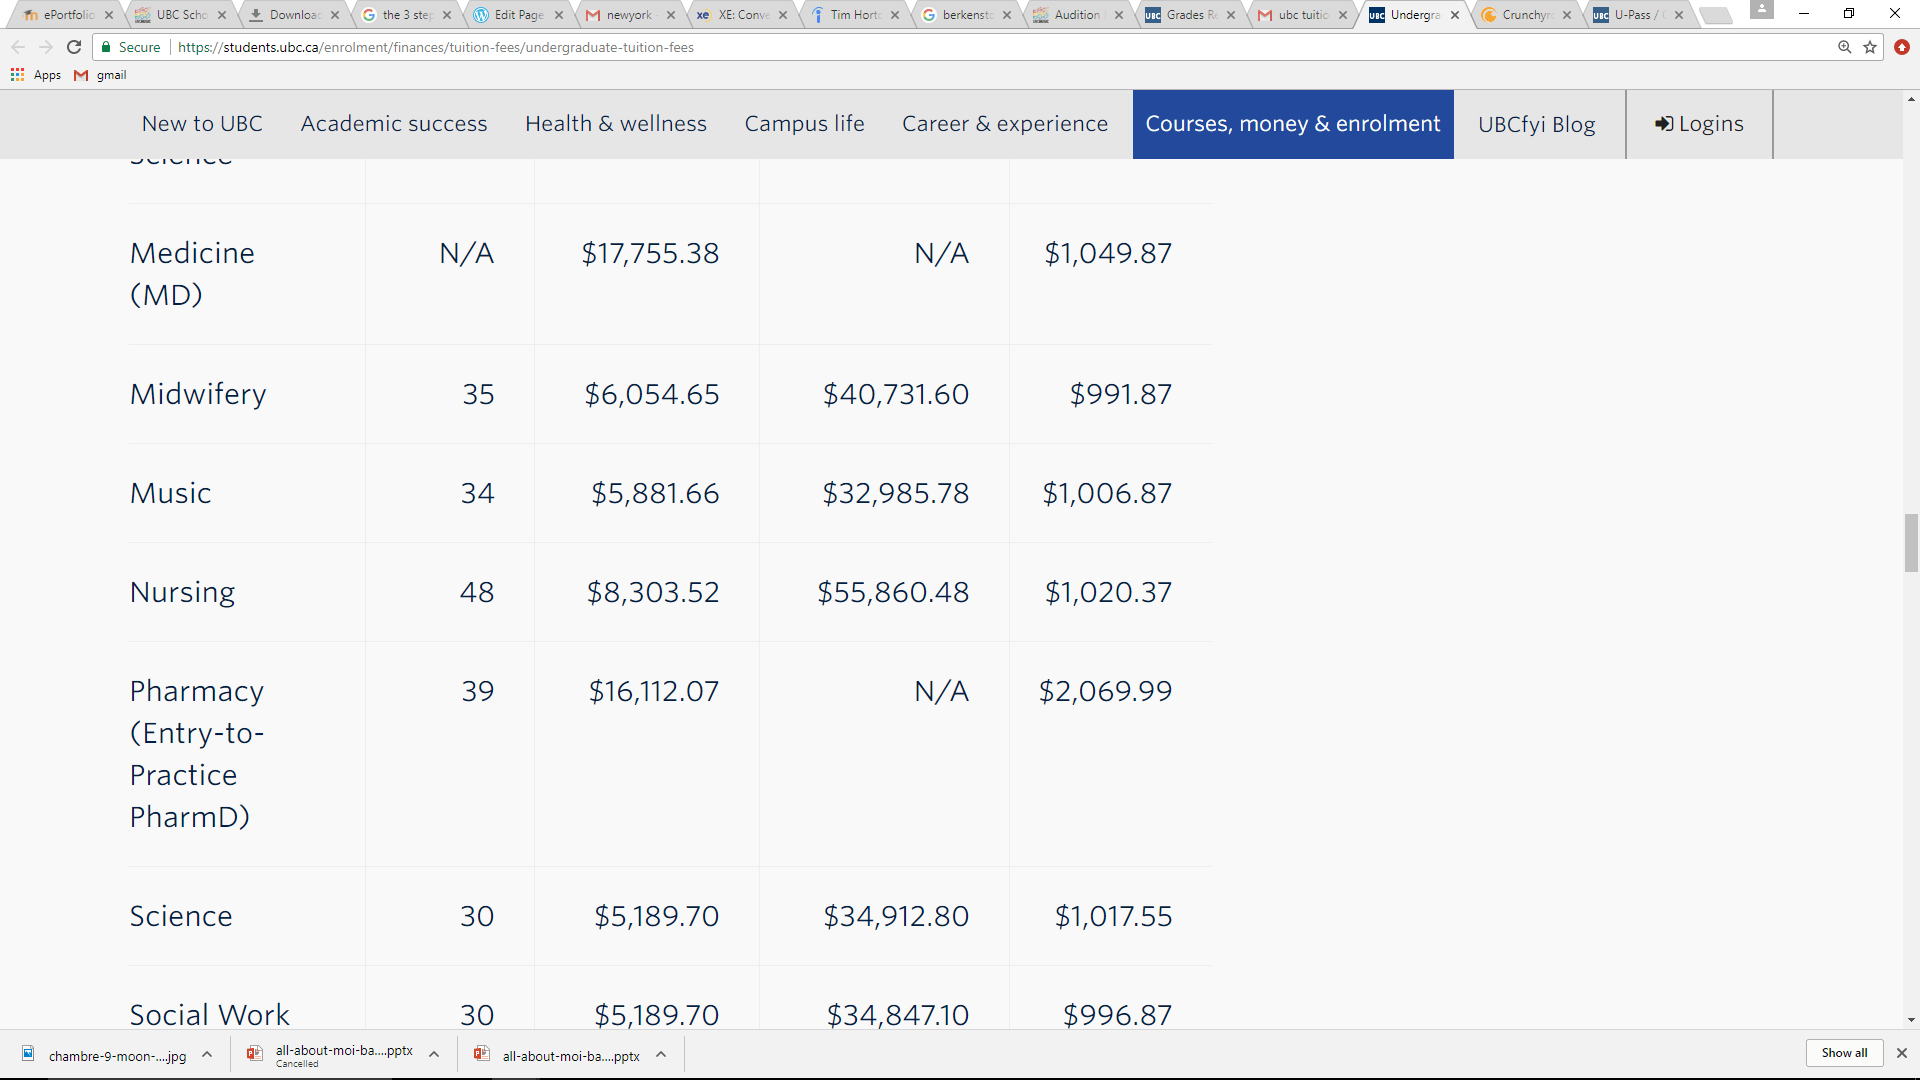Expand options for cancelled pptx download
Screen dimensions: 1920x1080
pyautogui.click(x=434, y=1054)
